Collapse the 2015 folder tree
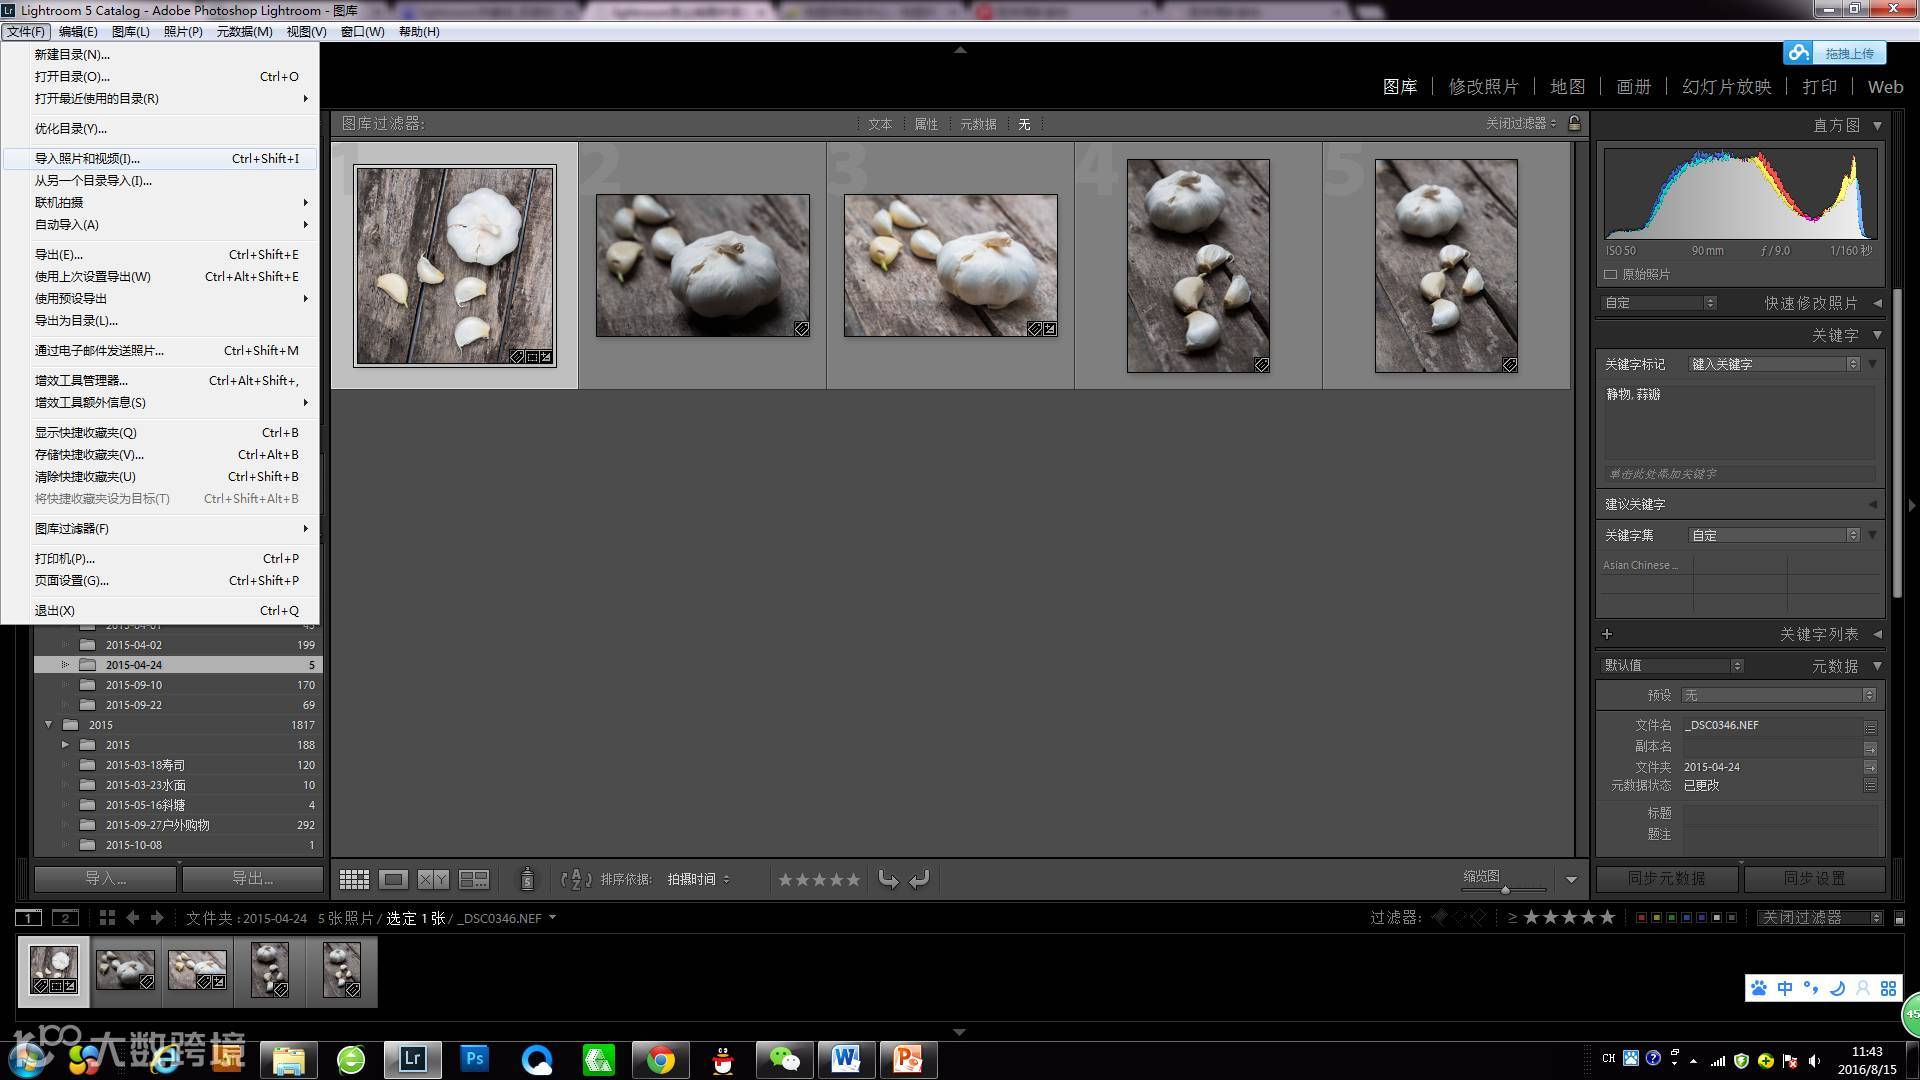This screenshot has width=1920, height=1080. click(48, 725)
